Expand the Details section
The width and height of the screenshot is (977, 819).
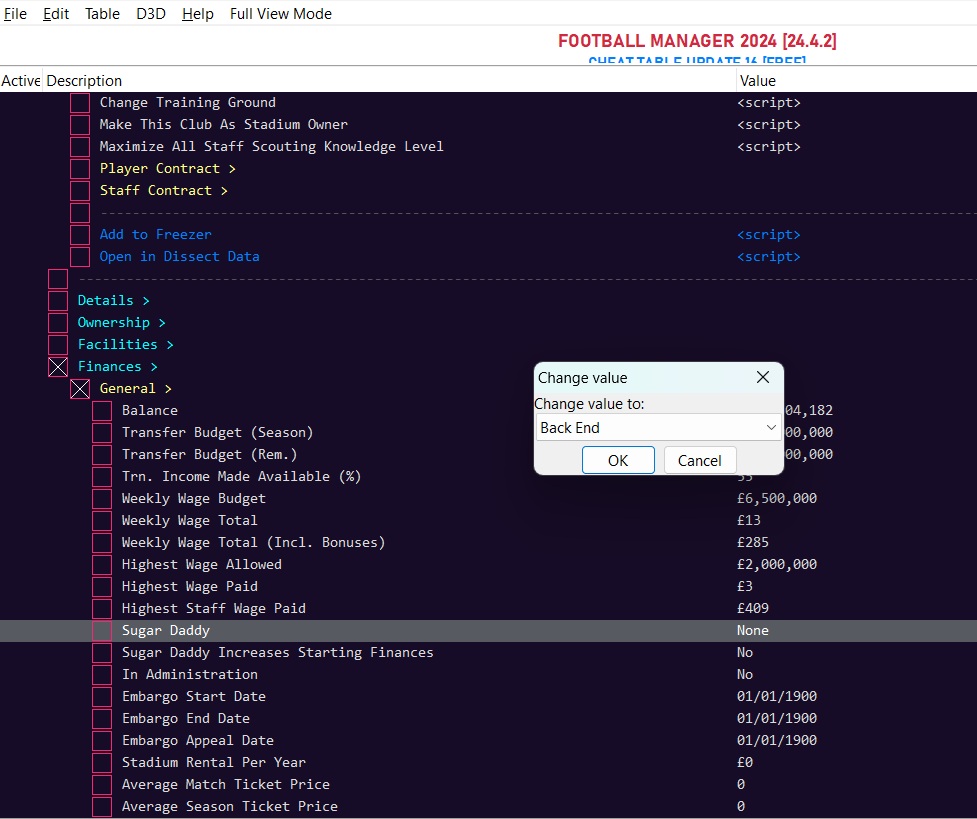113,301
